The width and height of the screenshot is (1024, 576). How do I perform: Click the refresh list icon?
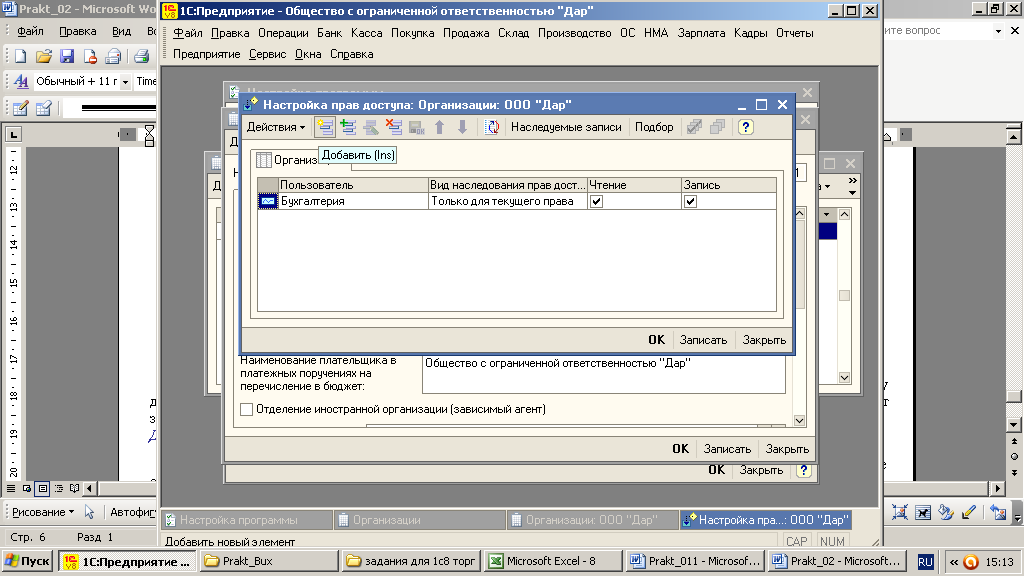click(492, 127)
